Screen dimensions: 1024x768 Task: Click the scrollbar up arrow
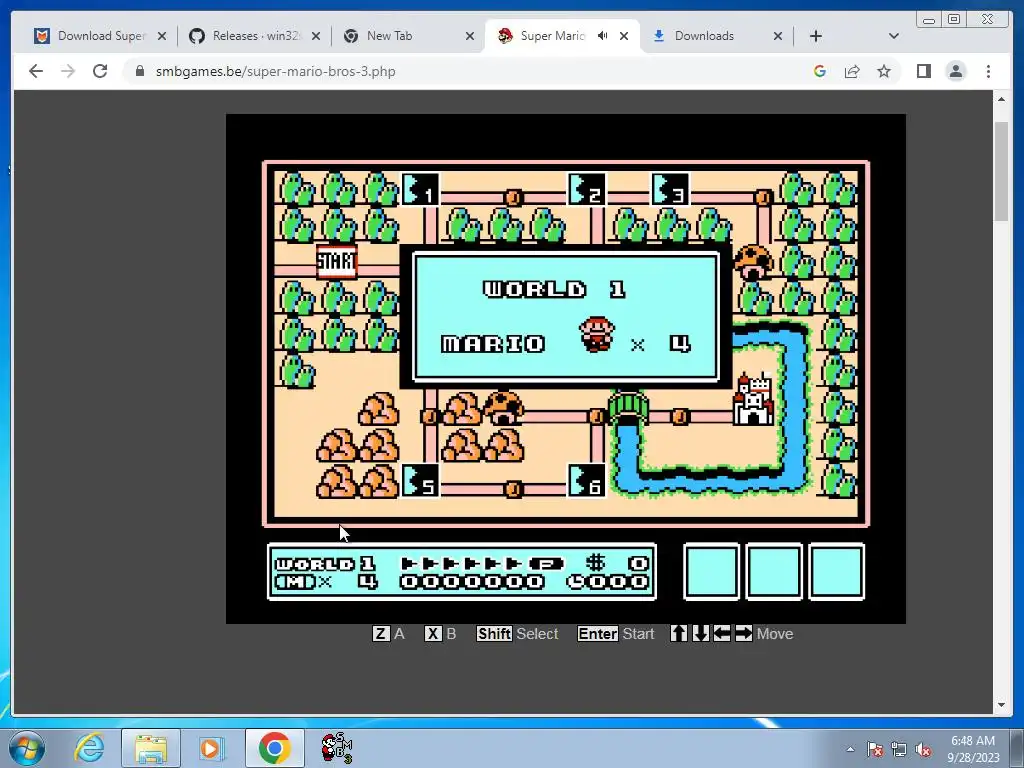pos(1001,99)
